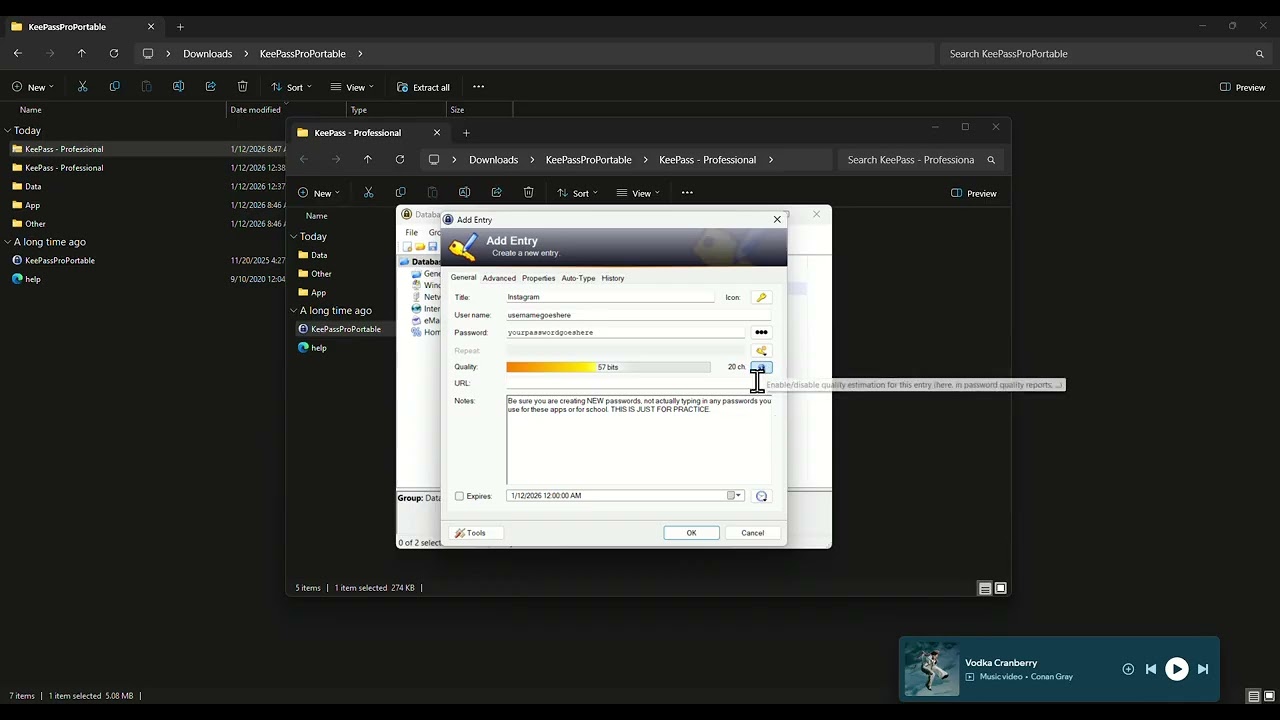See more options in KeePass - Professional window toolbar
This screenshot has width=1280, height=720.
[687, 193]
